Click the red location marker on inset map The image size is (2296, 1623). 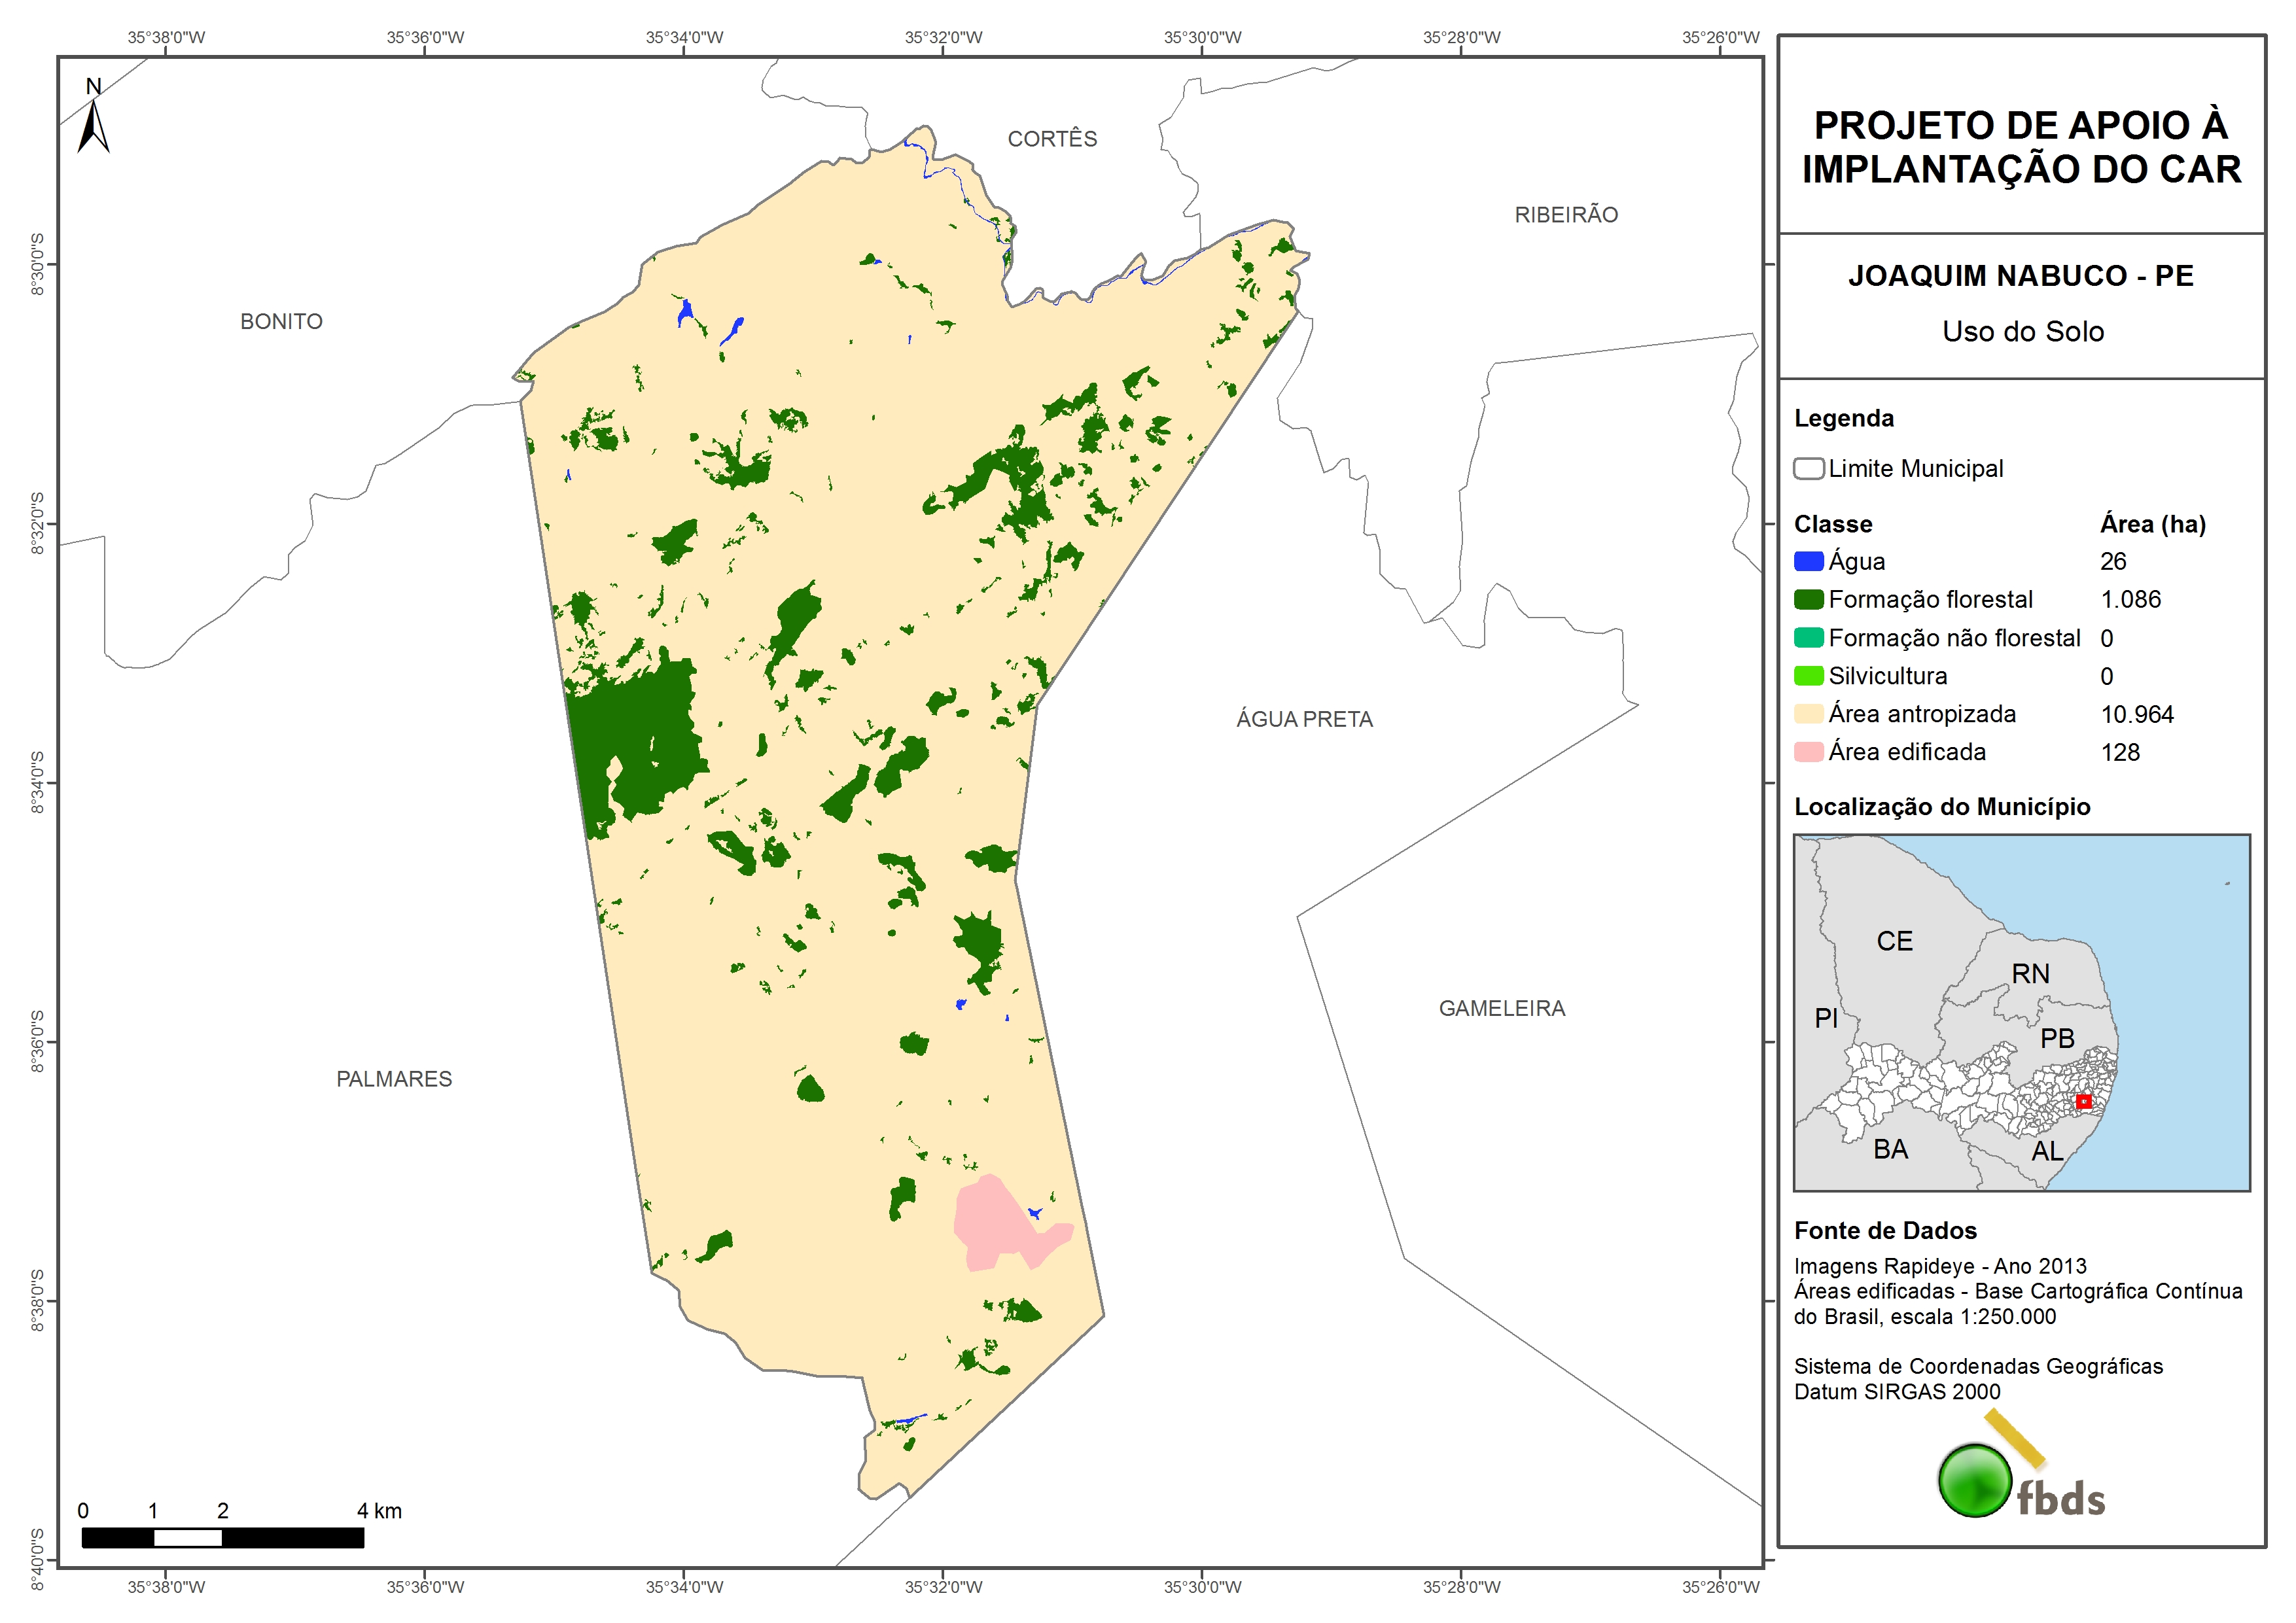tap(2083, 1101)
